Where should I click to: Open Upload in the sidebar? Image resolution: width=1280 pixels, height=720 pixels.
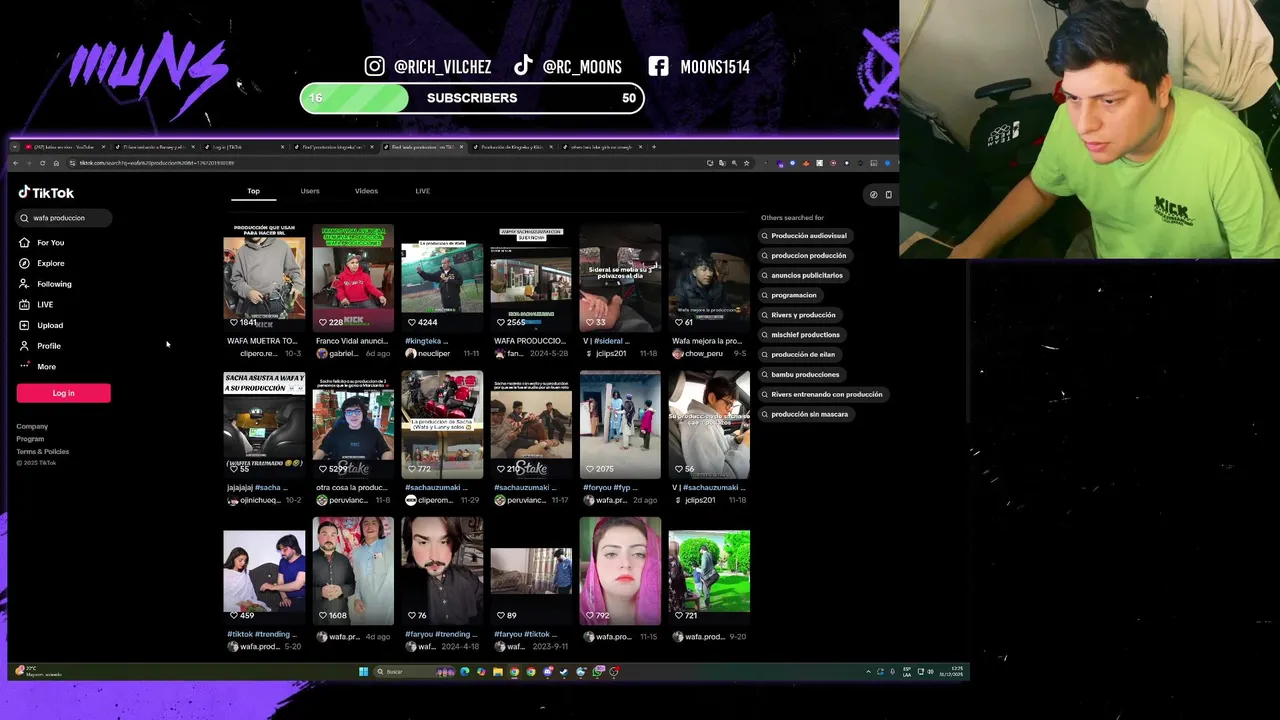pyautogui.click(x=41, y=325)
